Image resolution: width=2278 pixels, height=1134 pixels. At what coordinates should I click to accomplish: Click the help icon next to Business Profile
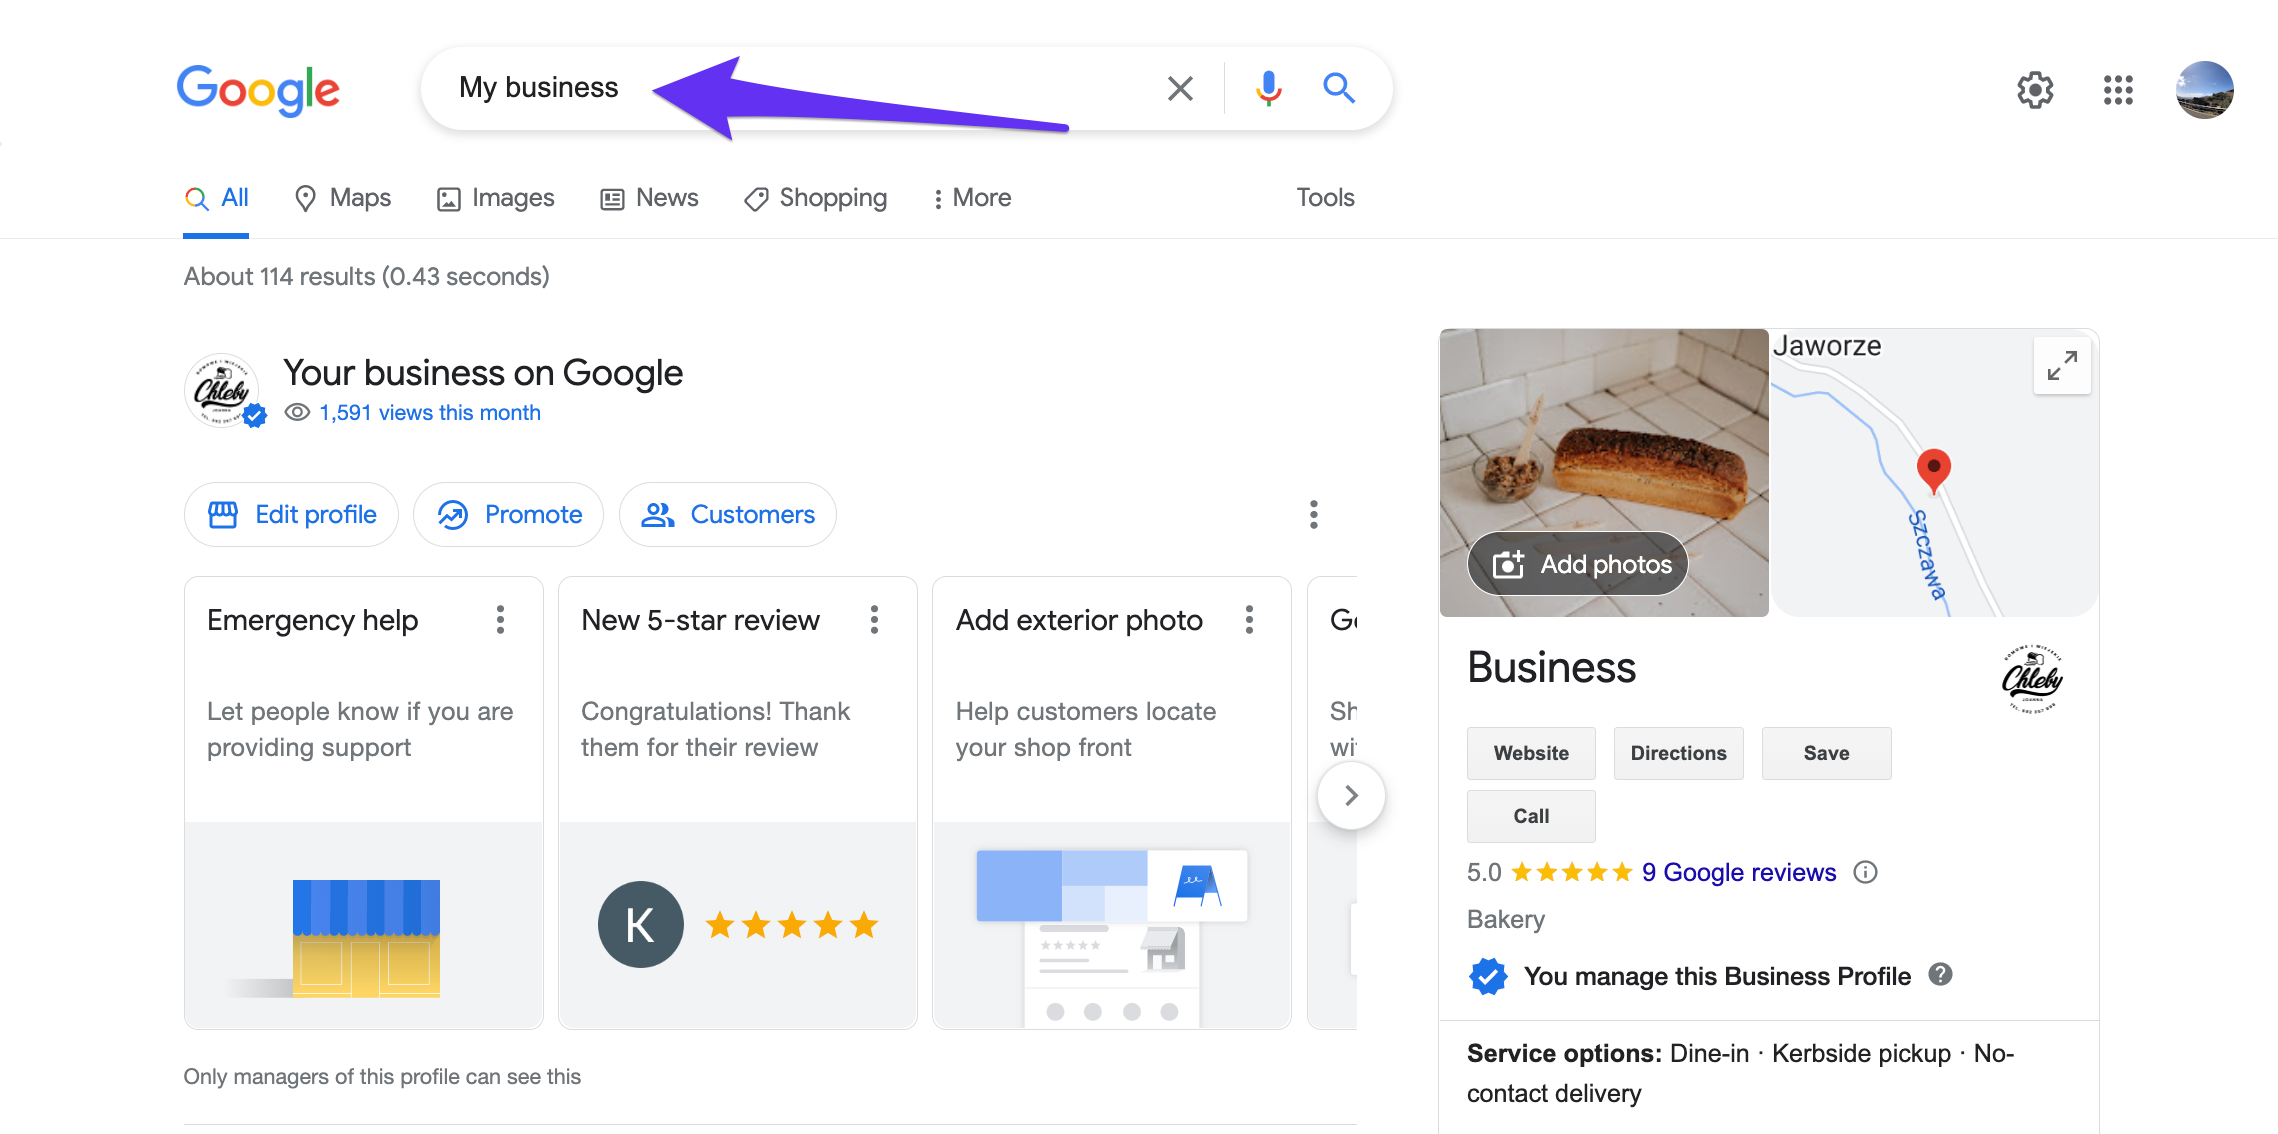point(1941,974)
